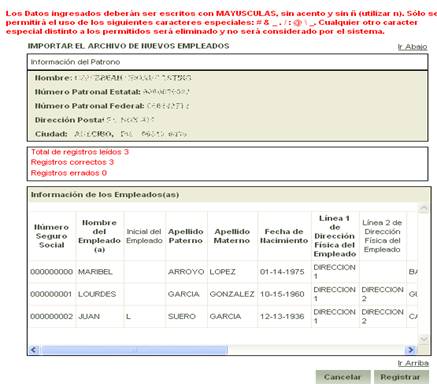Click maternal surname LOPEZ
437x384 pixels.
tap(222, 272)
